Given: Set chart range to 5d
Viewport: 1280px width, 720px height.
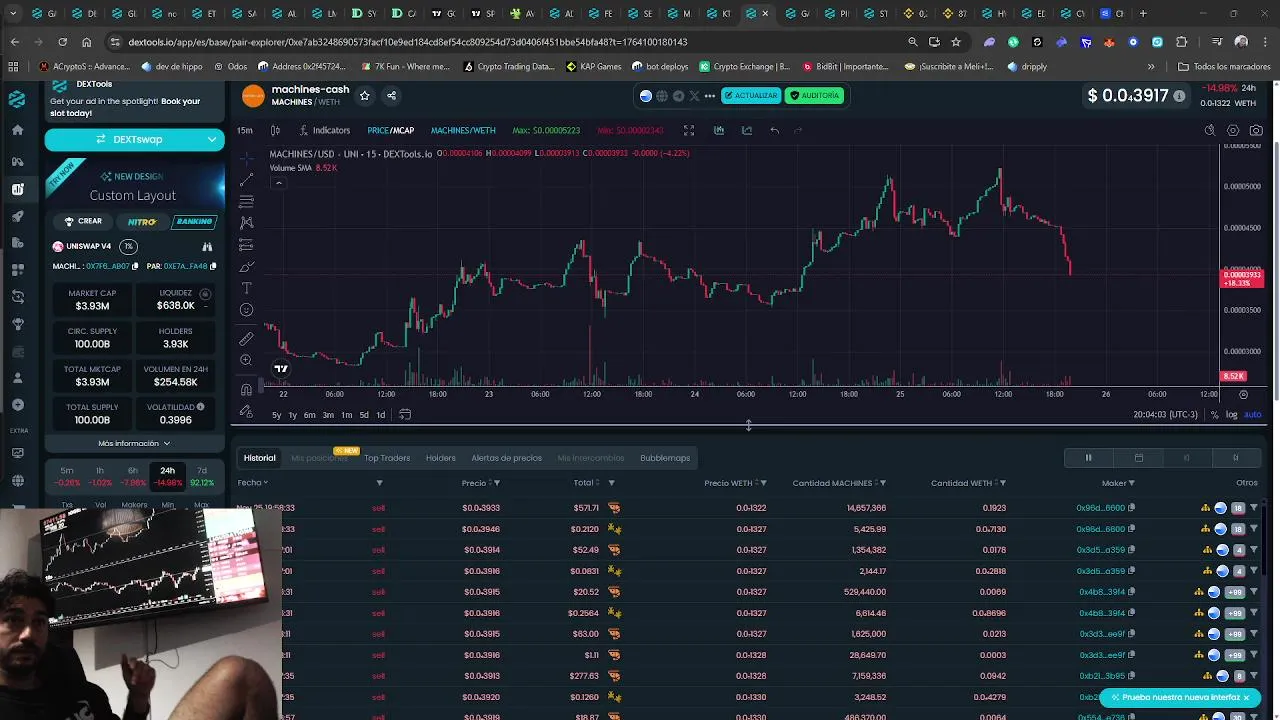Looking at the screenshot, I should point(364,414).
